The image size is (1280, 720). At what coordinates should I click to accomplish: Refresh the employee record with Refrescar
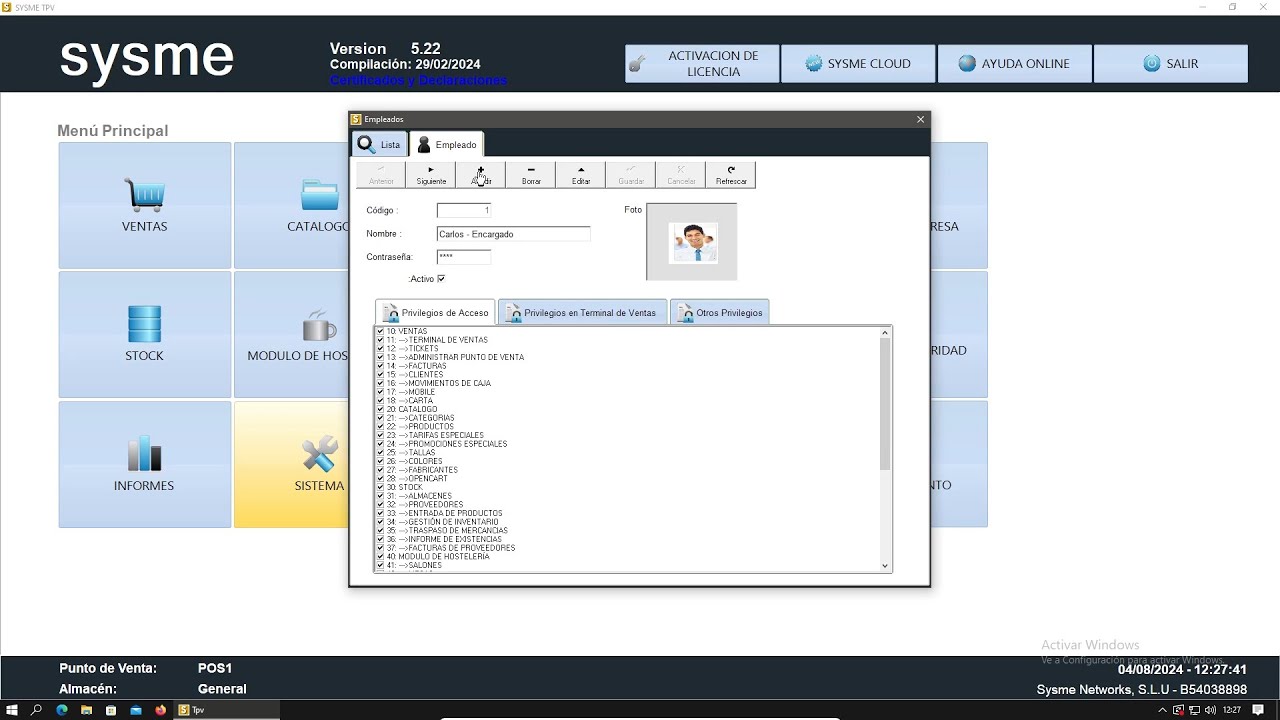pos(731,175)
